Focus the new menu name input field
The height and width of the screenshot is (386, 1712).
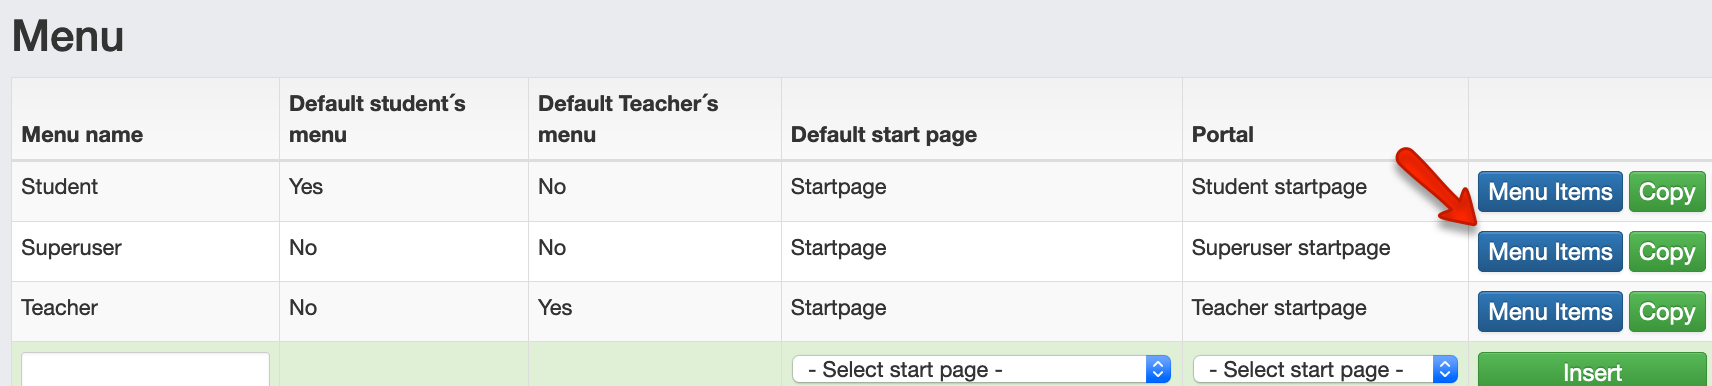[x=145, y=369]
